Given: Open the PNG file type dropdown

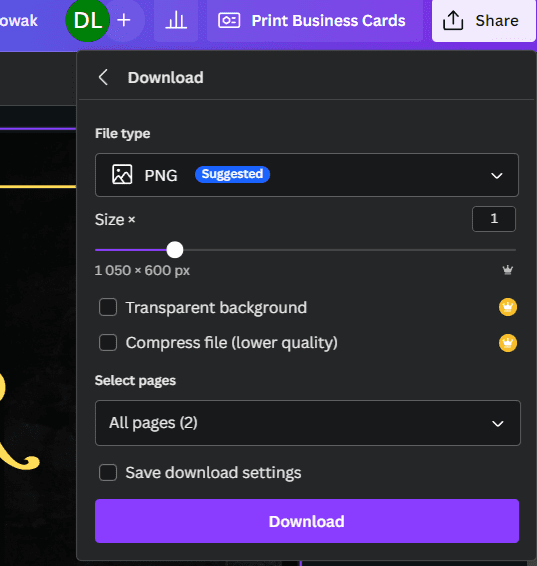Looking at the screenshot, I should pyautogui.click(x=307, y=175).
